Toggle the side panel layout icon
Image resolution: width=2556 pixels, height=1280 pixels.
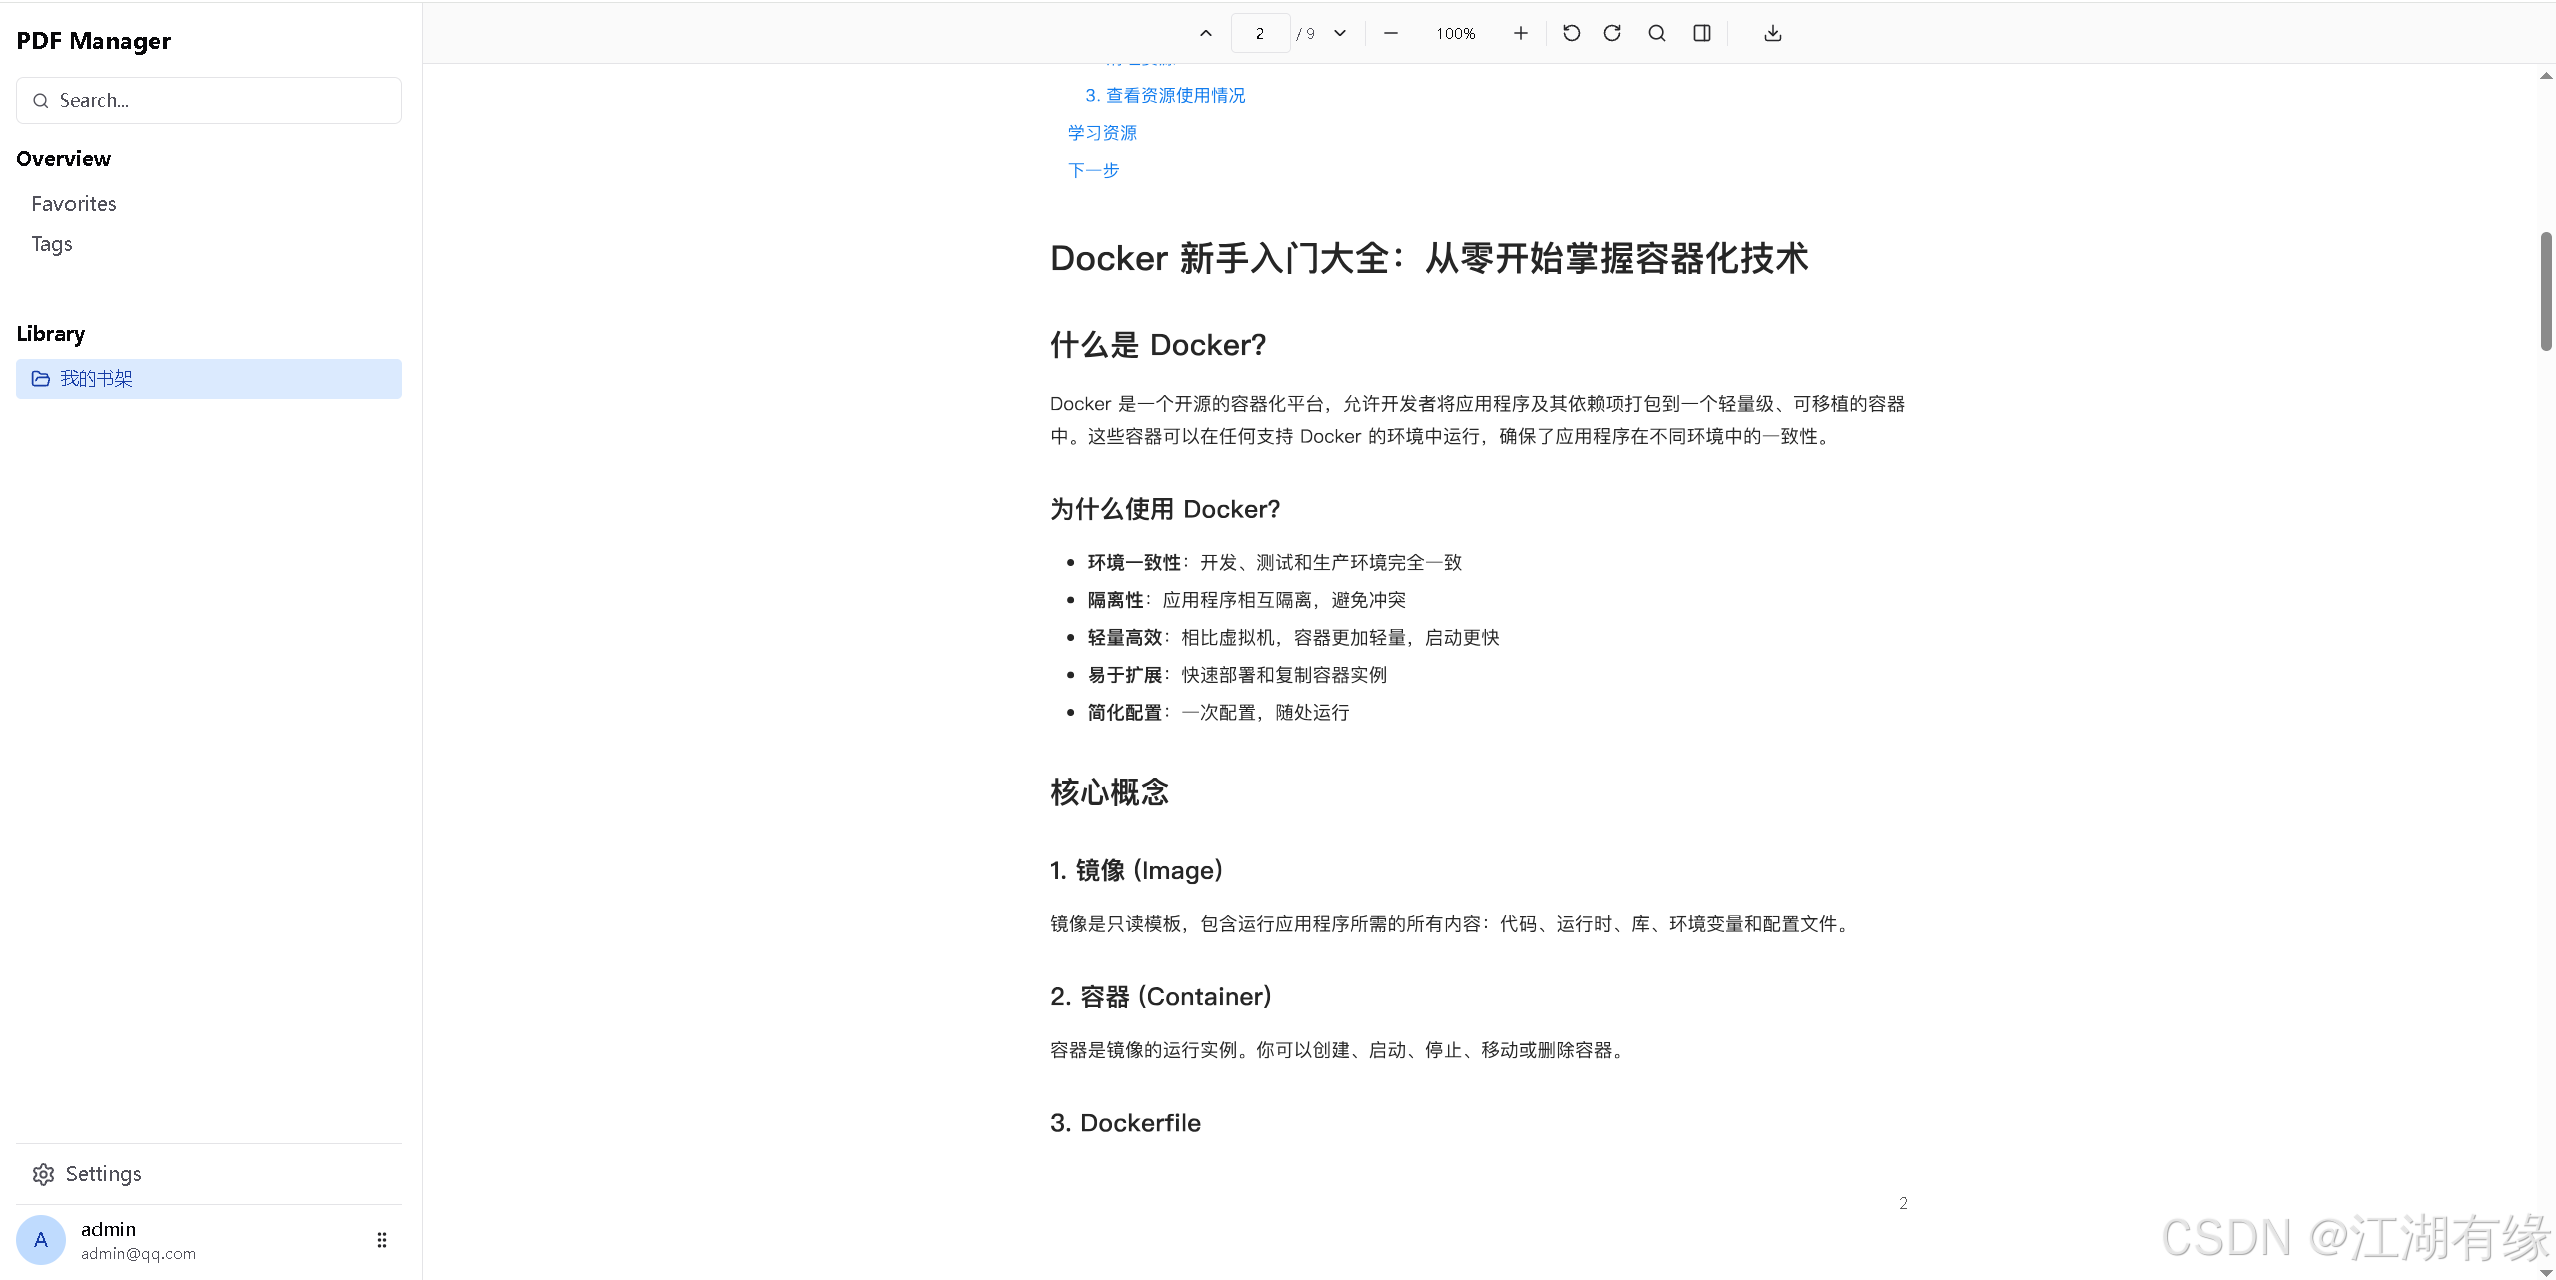click(x=1701, y=33)
